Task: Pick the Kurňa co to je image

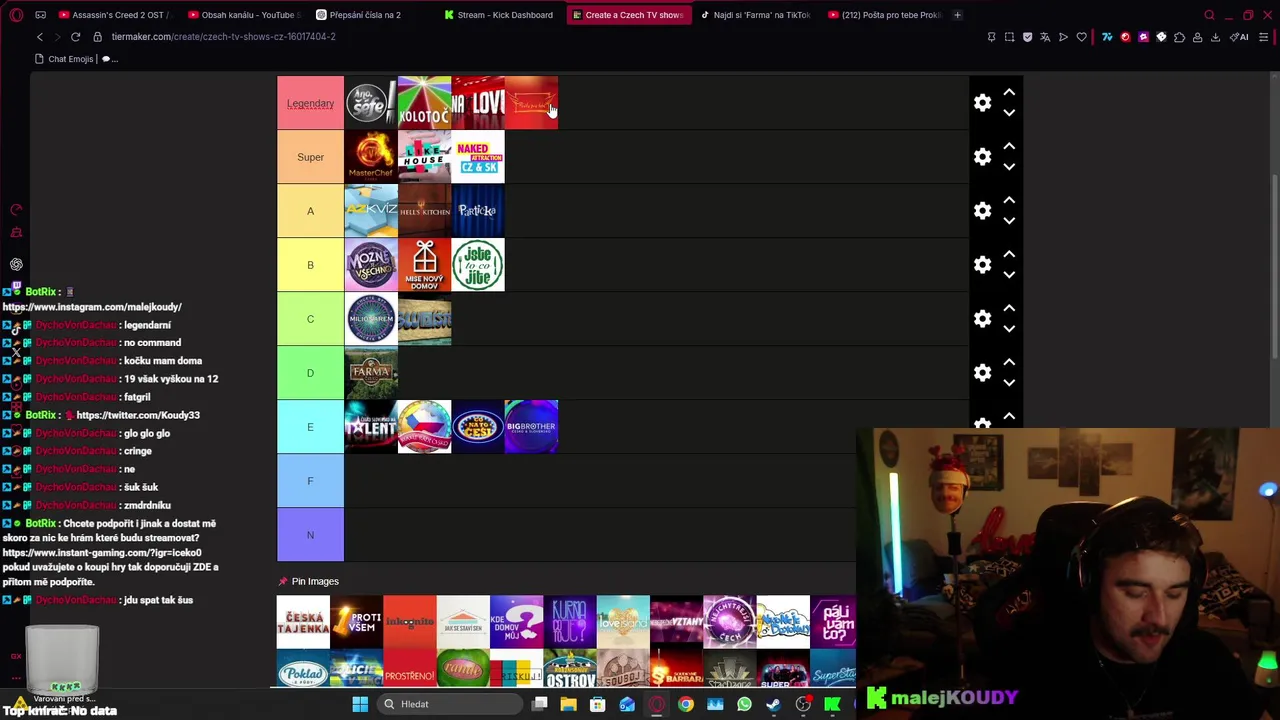Action: (570, 622)
